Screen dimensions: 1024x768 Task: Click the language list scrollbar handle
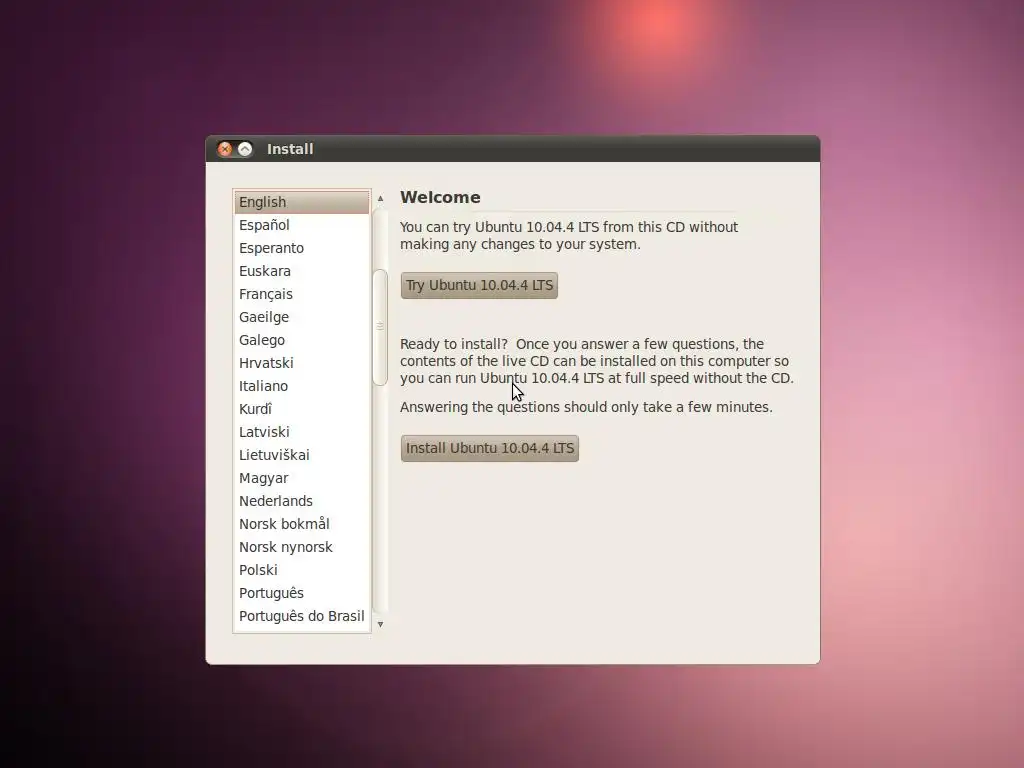tap(380, 327)
